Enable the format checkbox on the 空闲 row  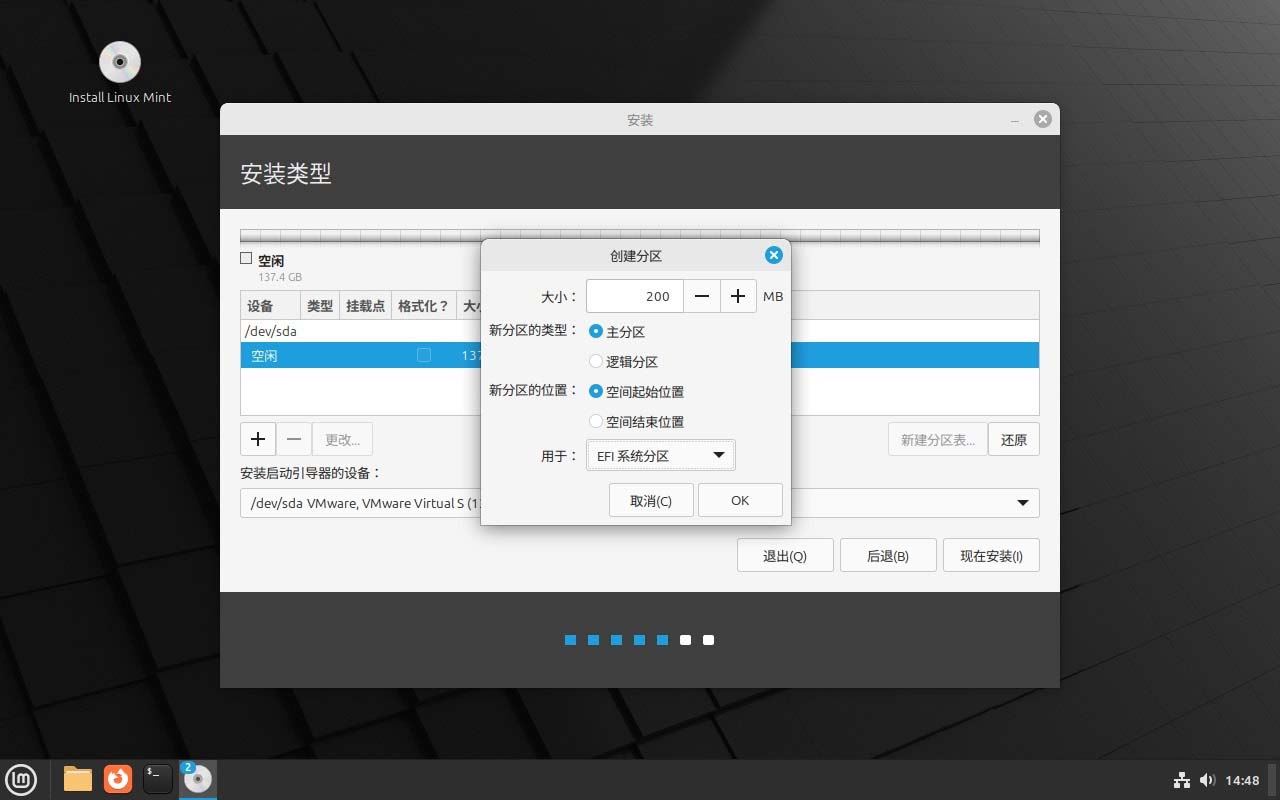tap(424, 354)
